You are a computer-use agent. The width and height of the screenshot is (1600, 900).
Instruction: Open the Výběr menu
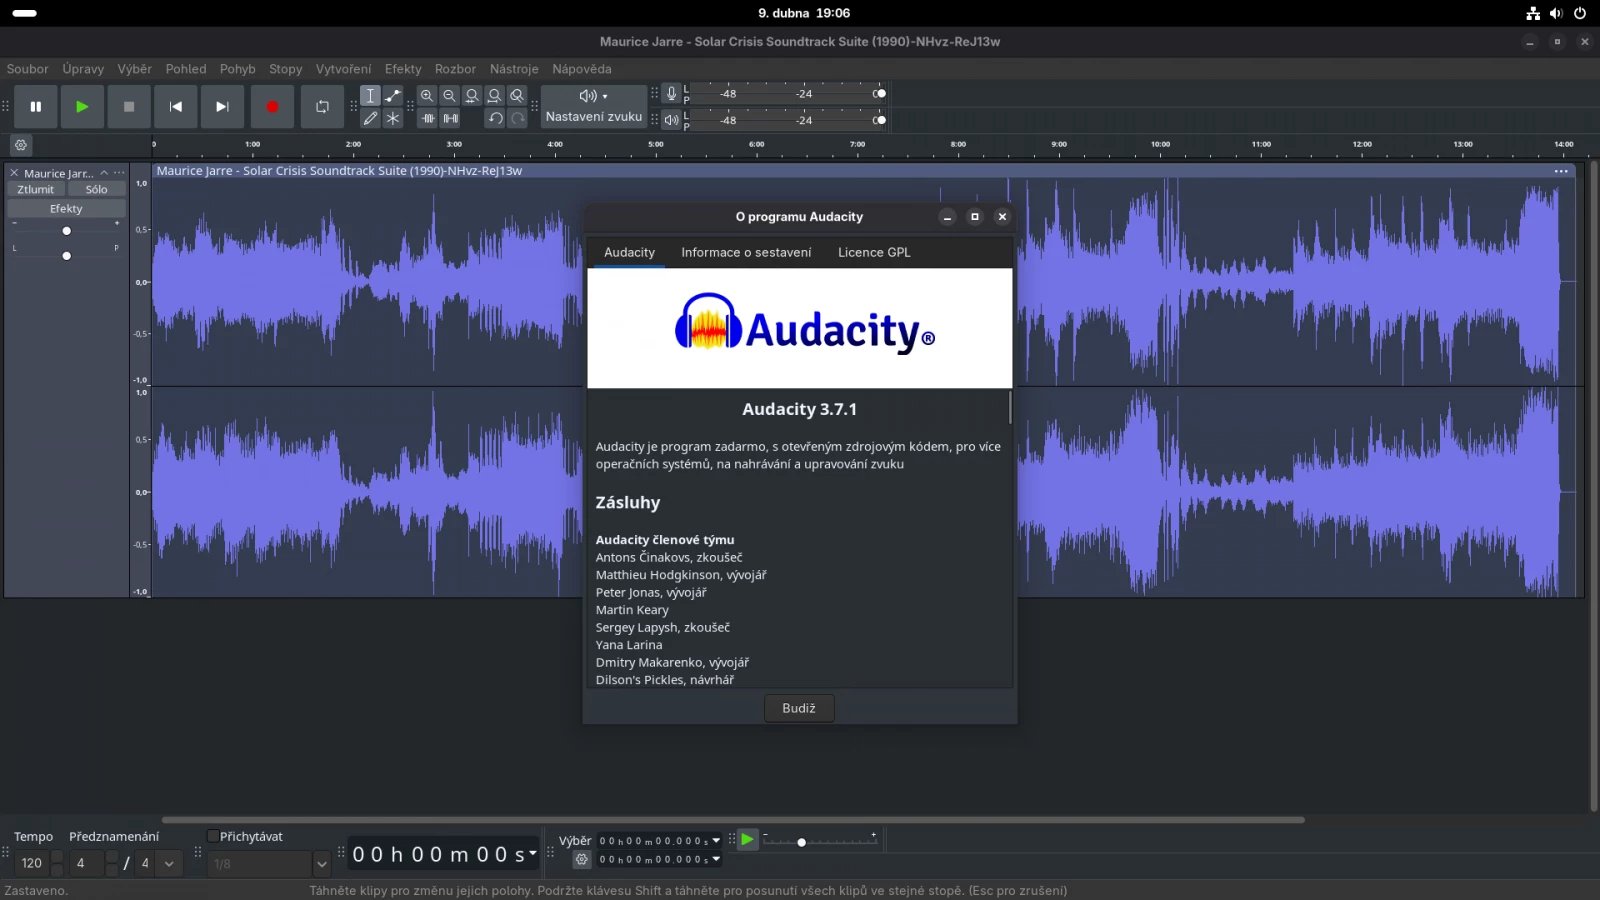135,69
